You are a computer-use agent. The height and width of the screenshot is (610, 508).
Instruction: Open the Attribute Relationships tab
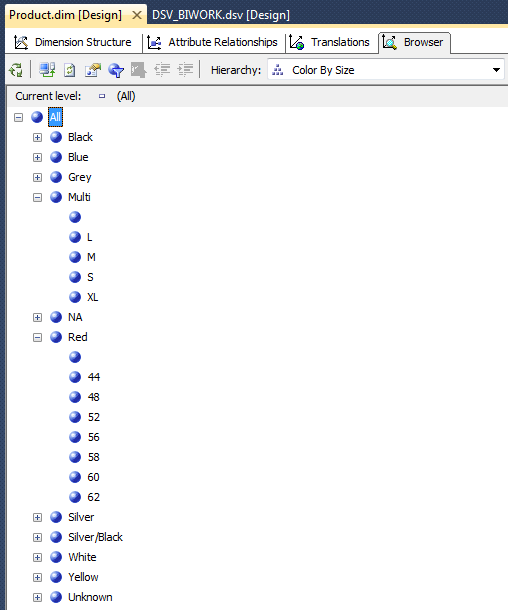click(x=212, y=42)
